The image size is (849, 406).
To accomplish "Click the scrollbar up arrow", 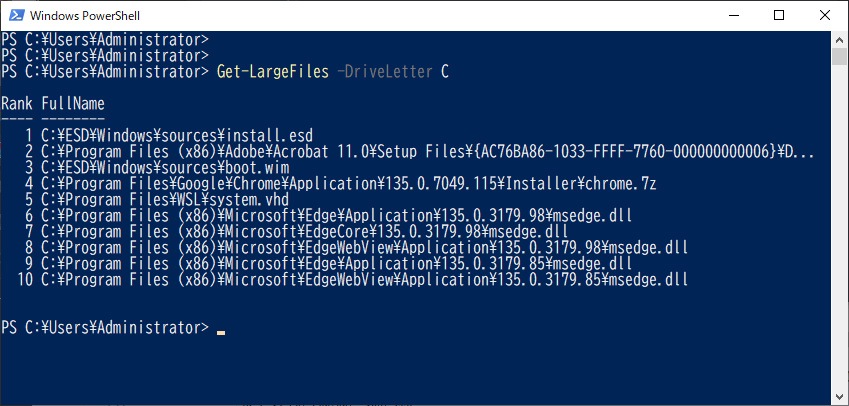I will (x=839, y=40).
